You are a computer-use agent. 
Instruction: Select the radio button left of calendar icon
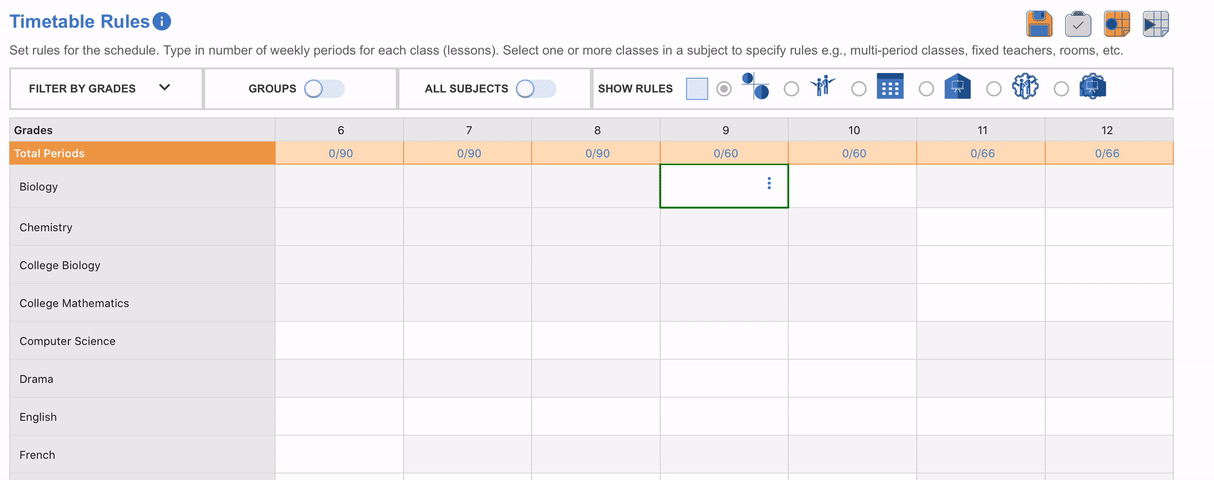[859, 89]
